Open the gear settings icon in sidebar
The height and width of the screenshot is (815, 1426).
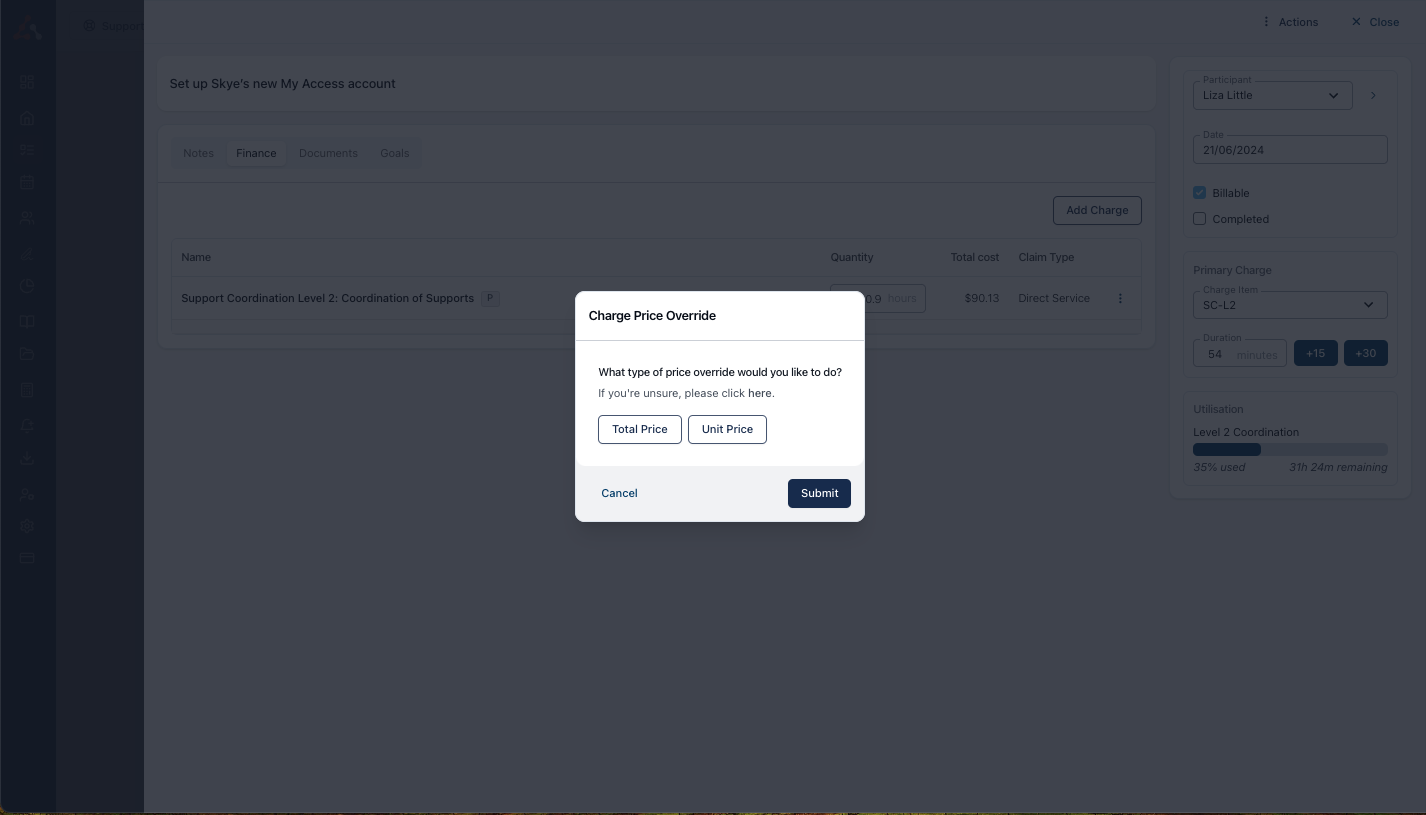point(27,526)
